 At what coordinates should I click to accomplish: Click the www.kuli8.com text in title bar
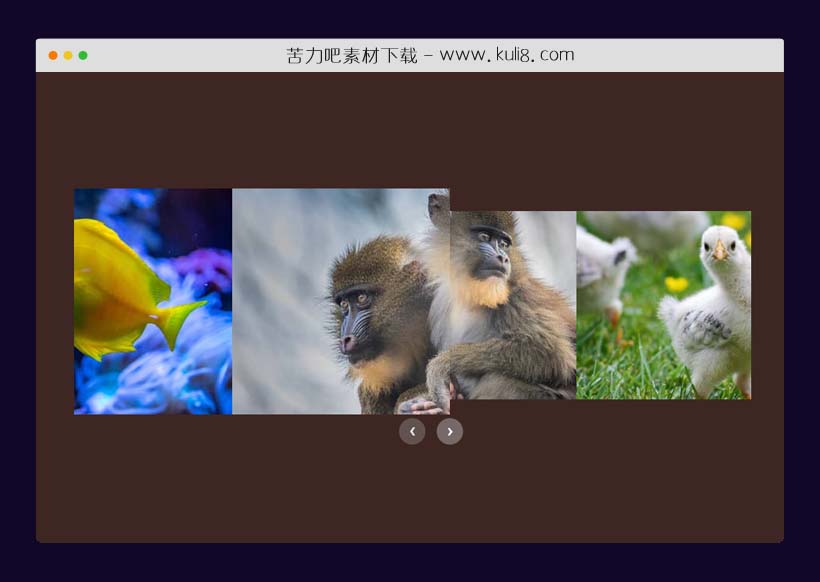507,55
